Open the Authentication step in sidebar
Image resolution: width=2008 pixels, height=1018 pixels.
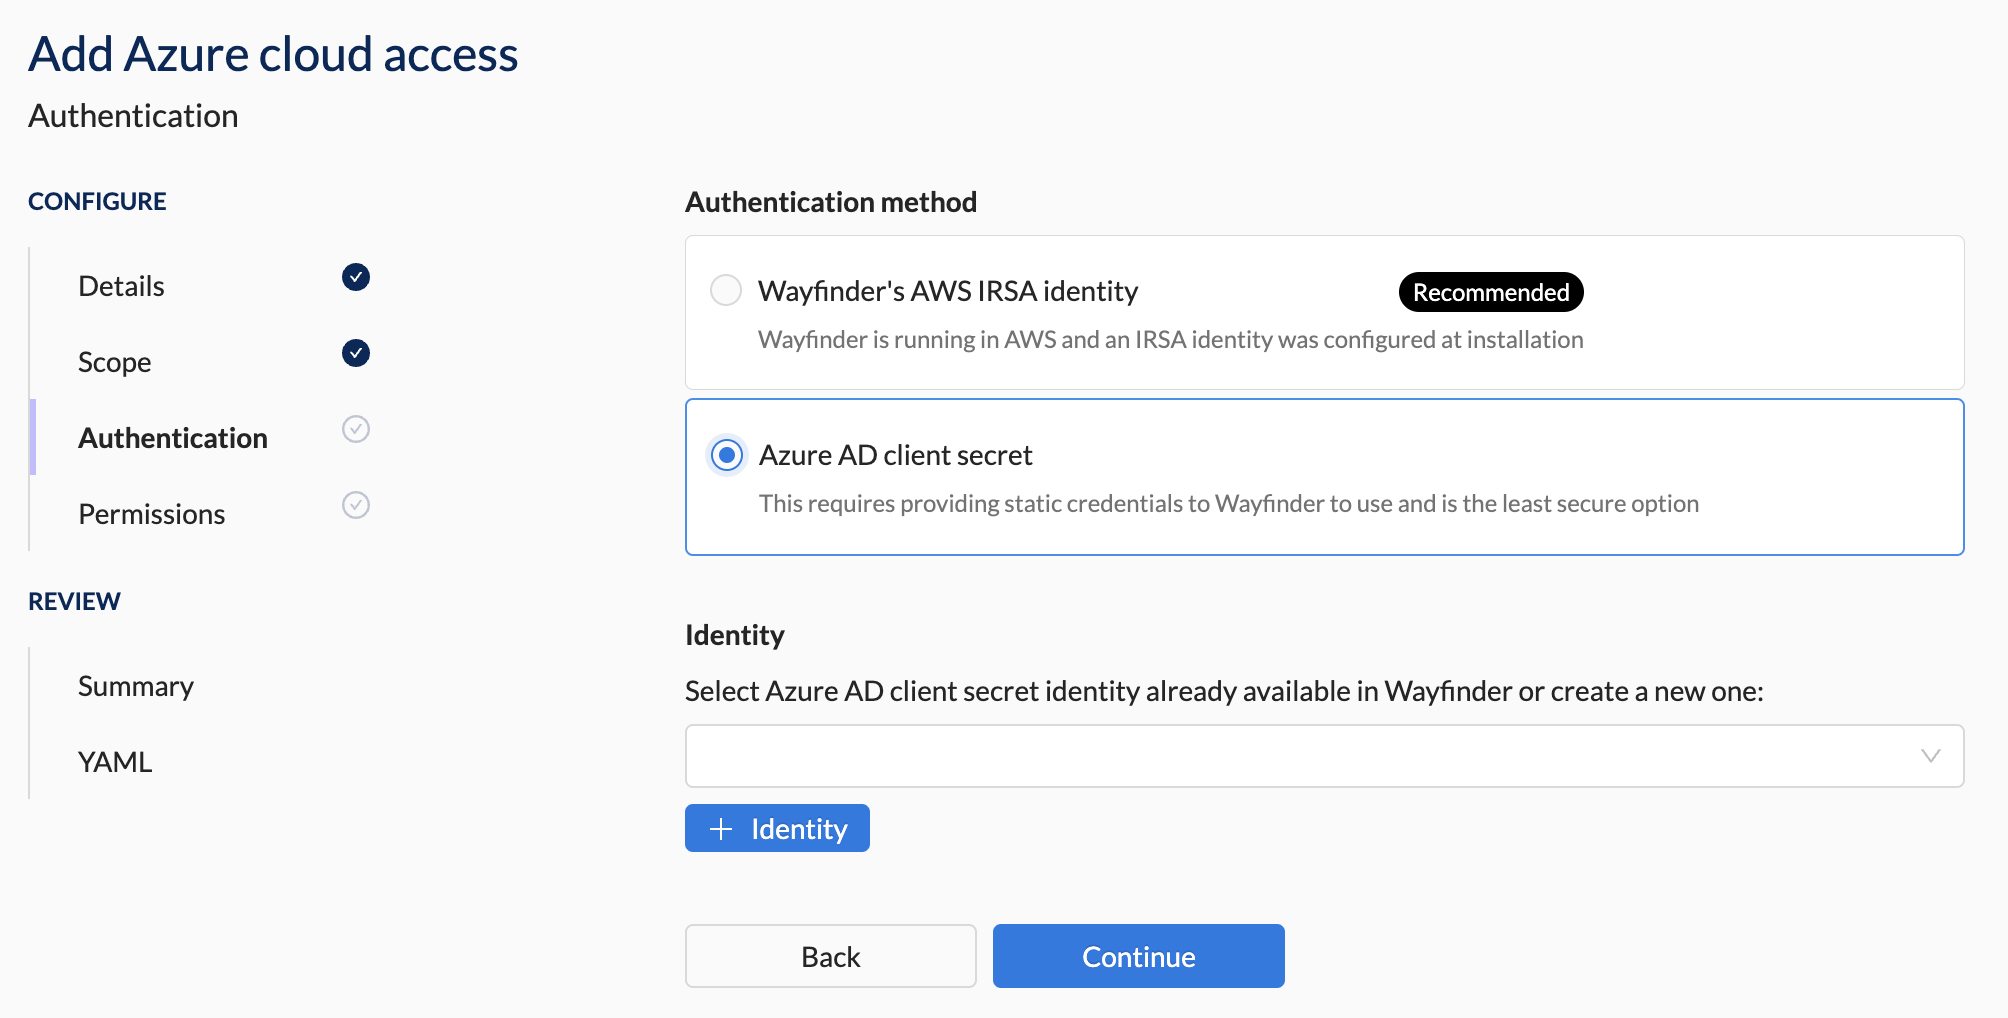tap(173, 438)
